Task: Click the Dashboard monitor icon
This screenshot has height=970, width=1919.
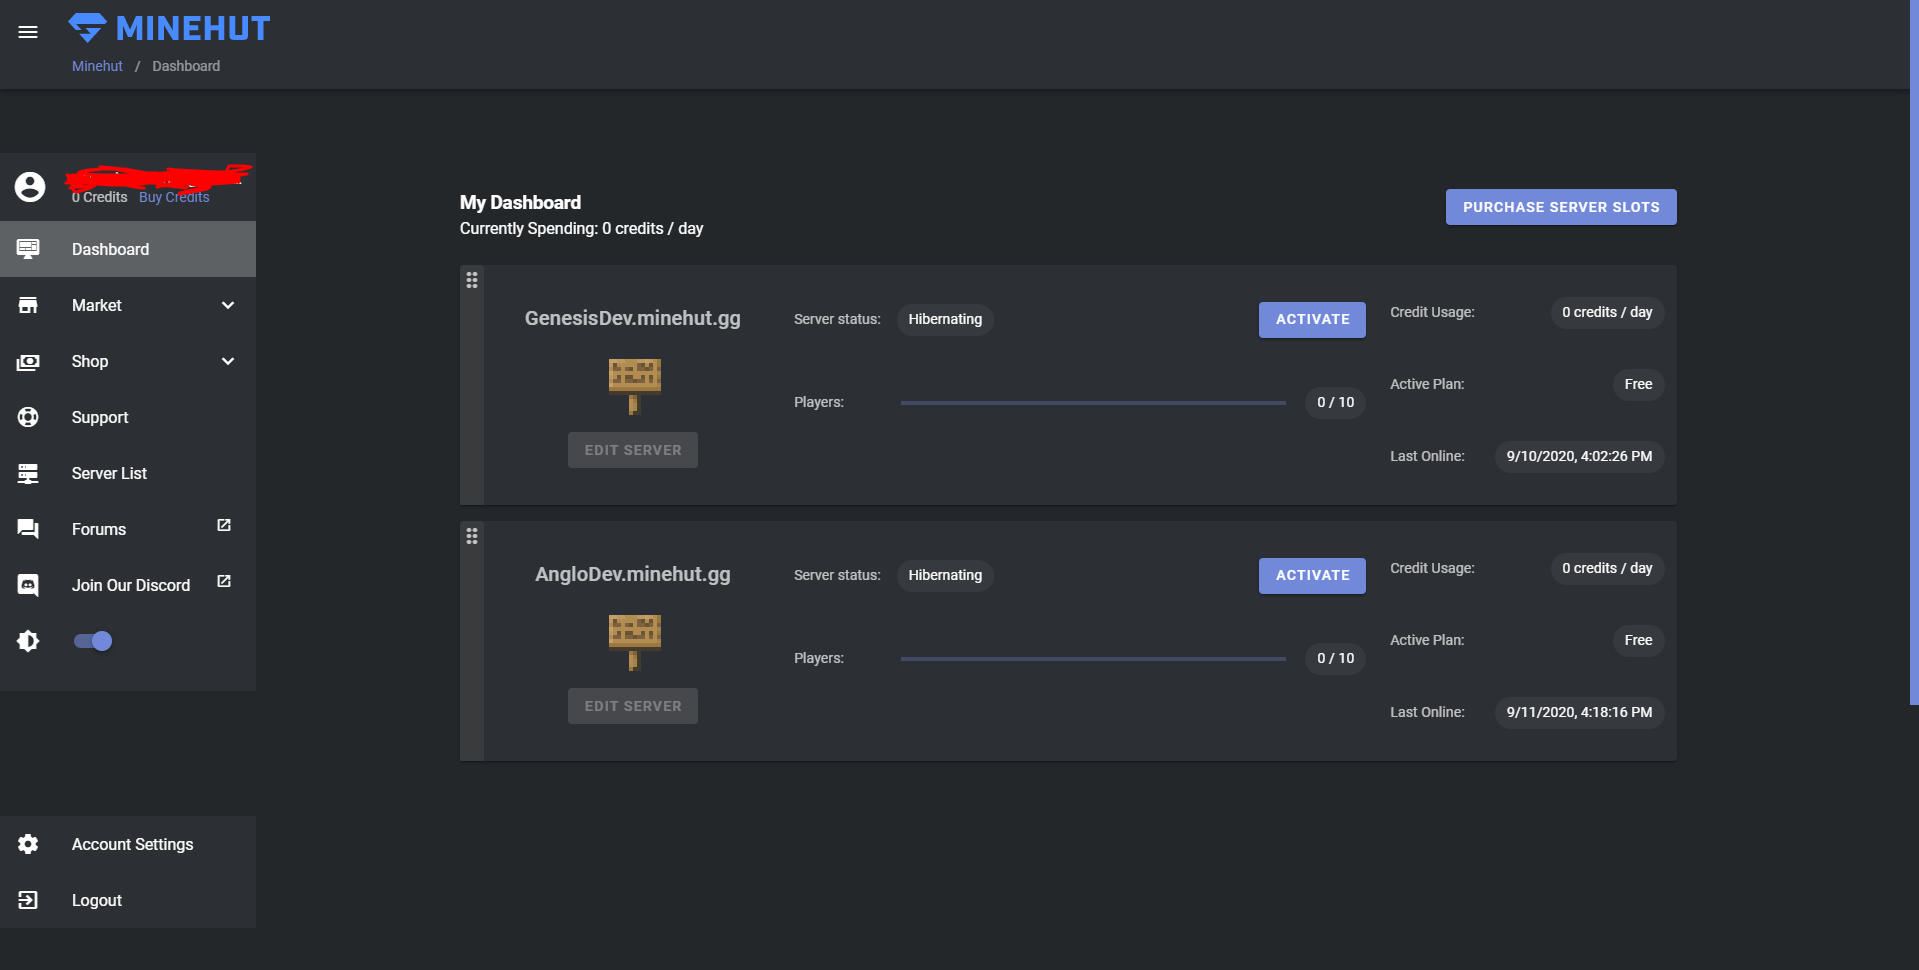Action: click(x=28, y=249)
